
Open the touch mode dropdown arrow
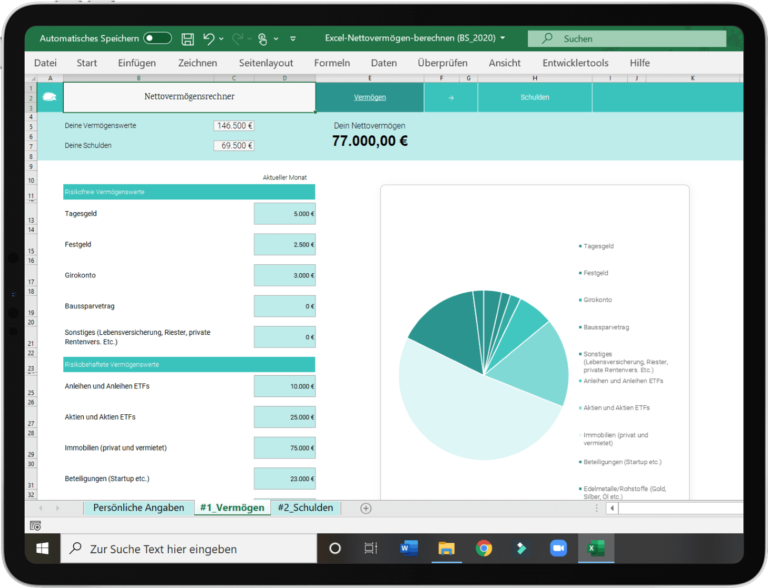[x=276, y=39]
